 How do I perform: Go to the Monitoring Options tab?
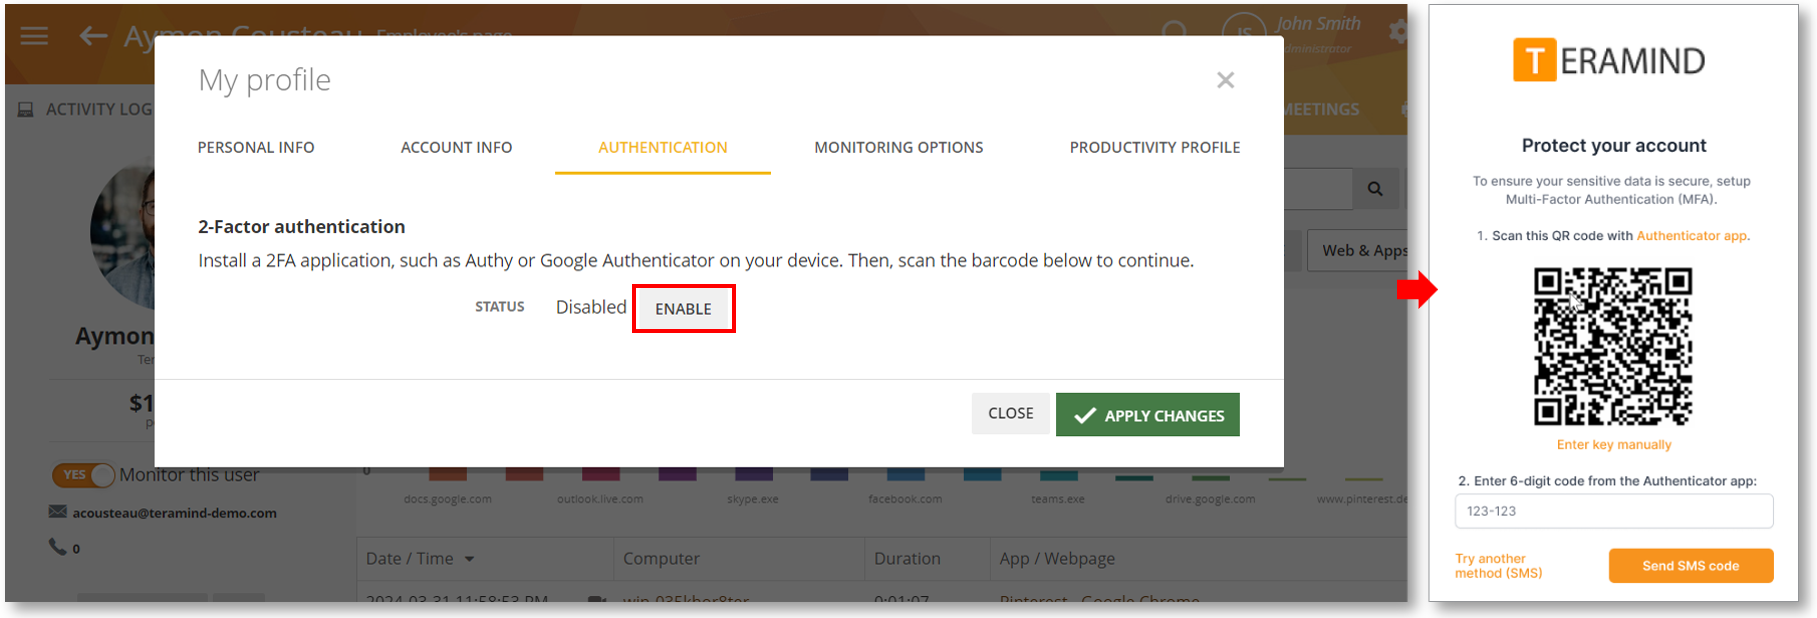click(899, 147)
